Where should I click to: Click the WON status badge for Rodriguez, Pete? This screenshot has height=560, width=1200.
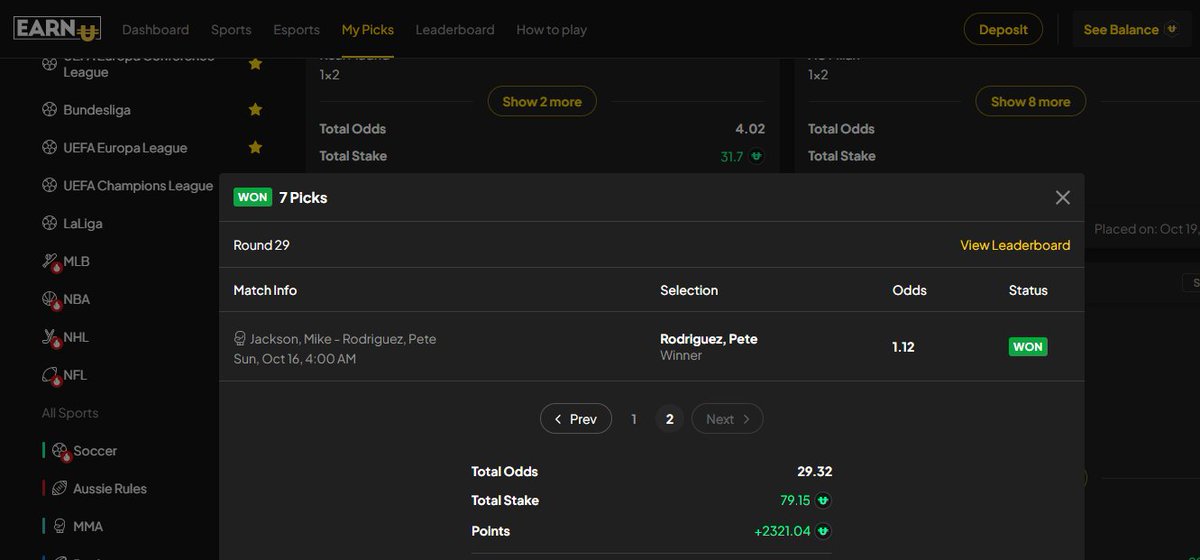point(1028,347)
